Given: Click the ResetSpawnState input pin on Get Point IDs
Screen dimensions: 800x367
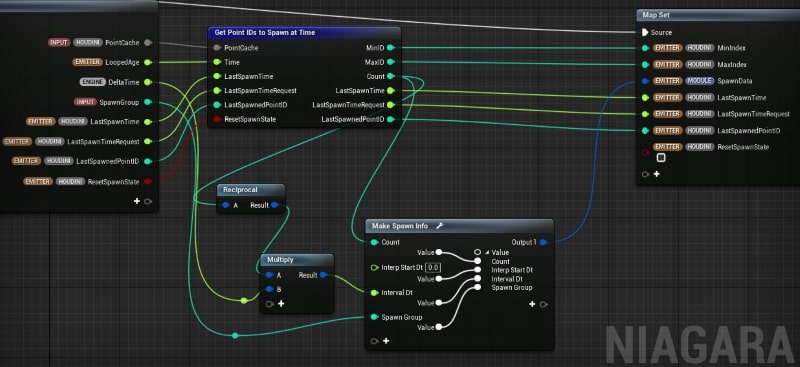Looking at the screenshot, I should click(x=217, y=119).
